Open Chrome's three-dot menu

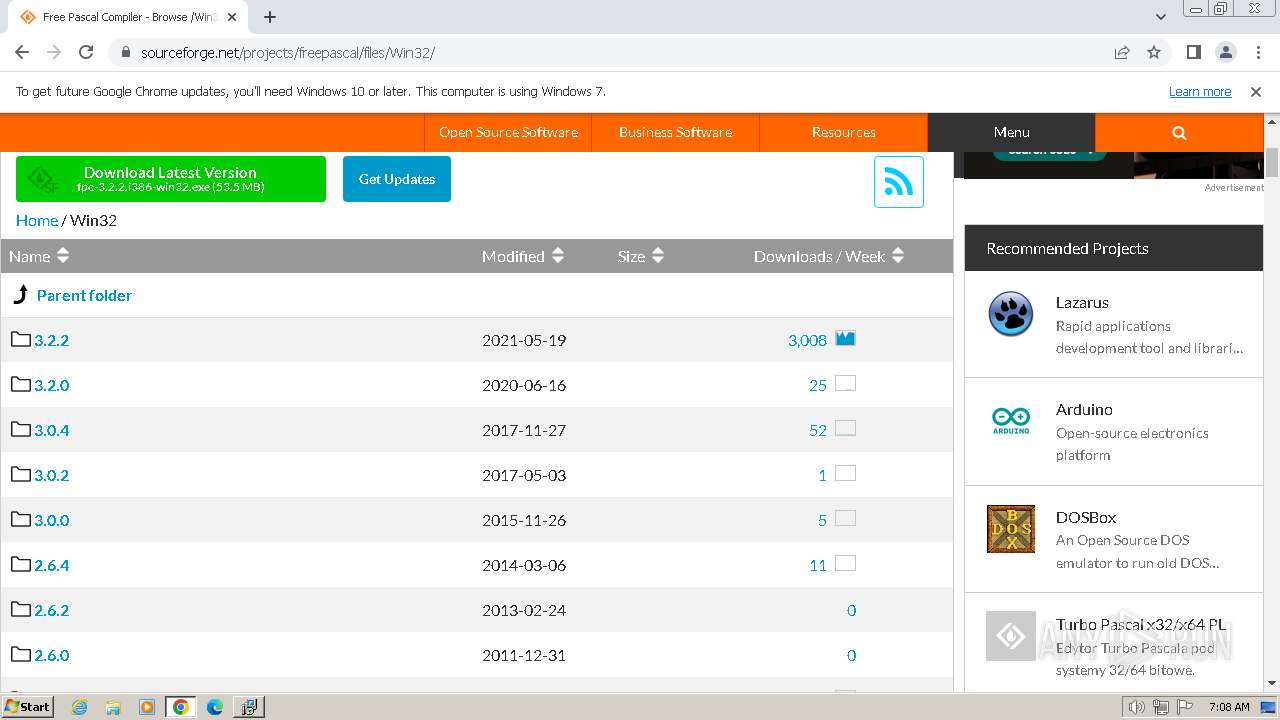click(x=1256, y=52)
